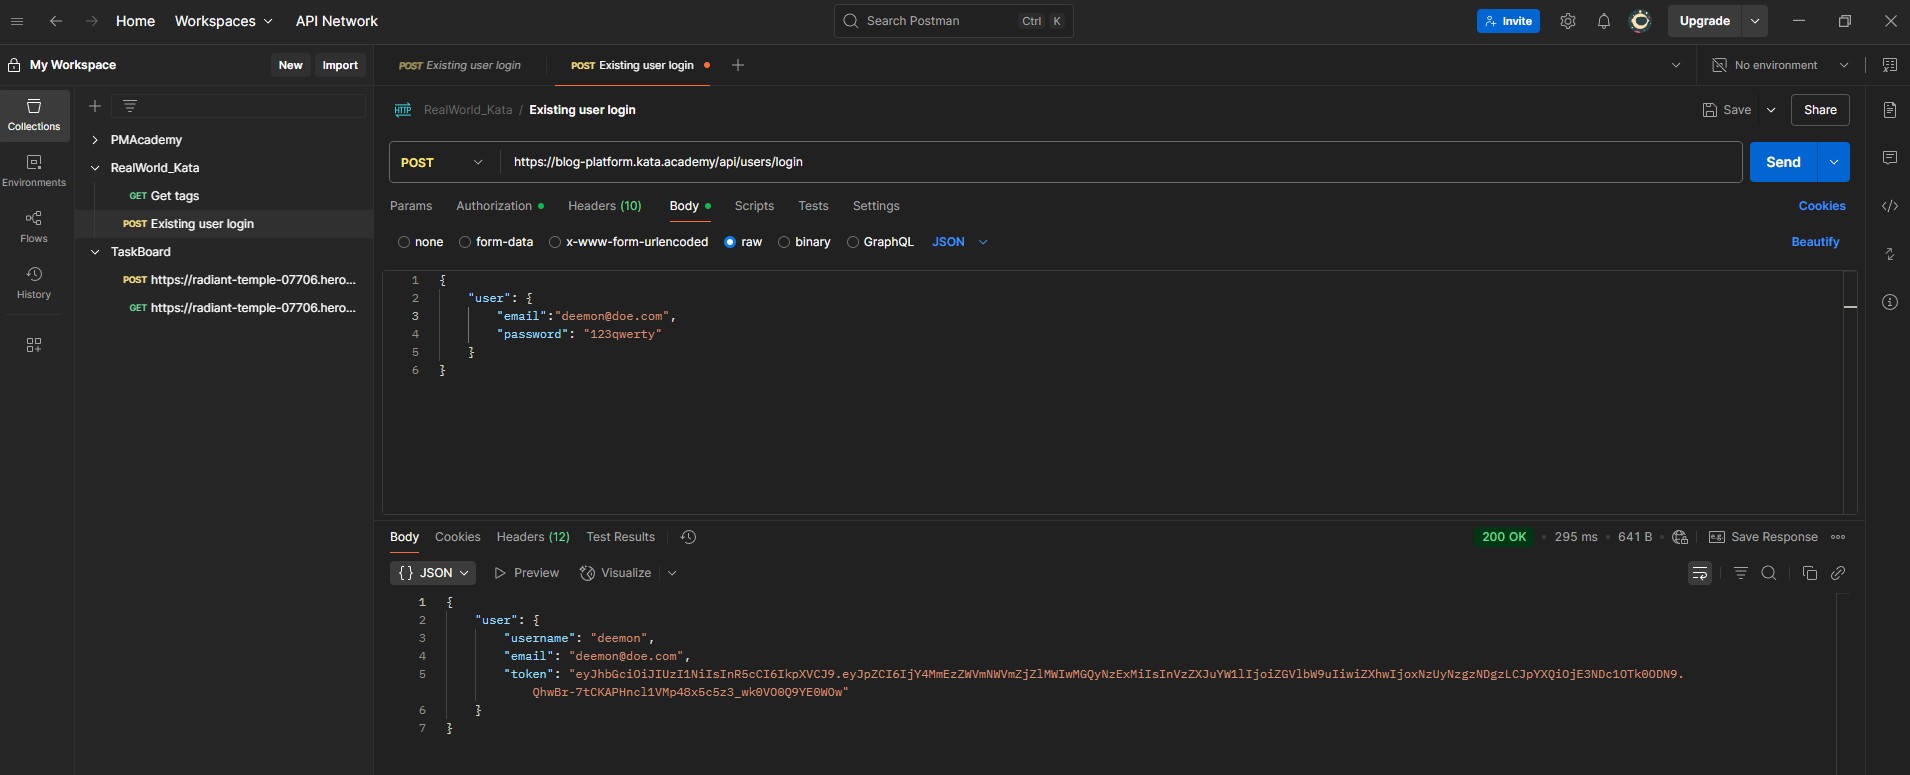Open the request info icon
The width and height of the screenshot is (1910, 775).
(1890, 302)
